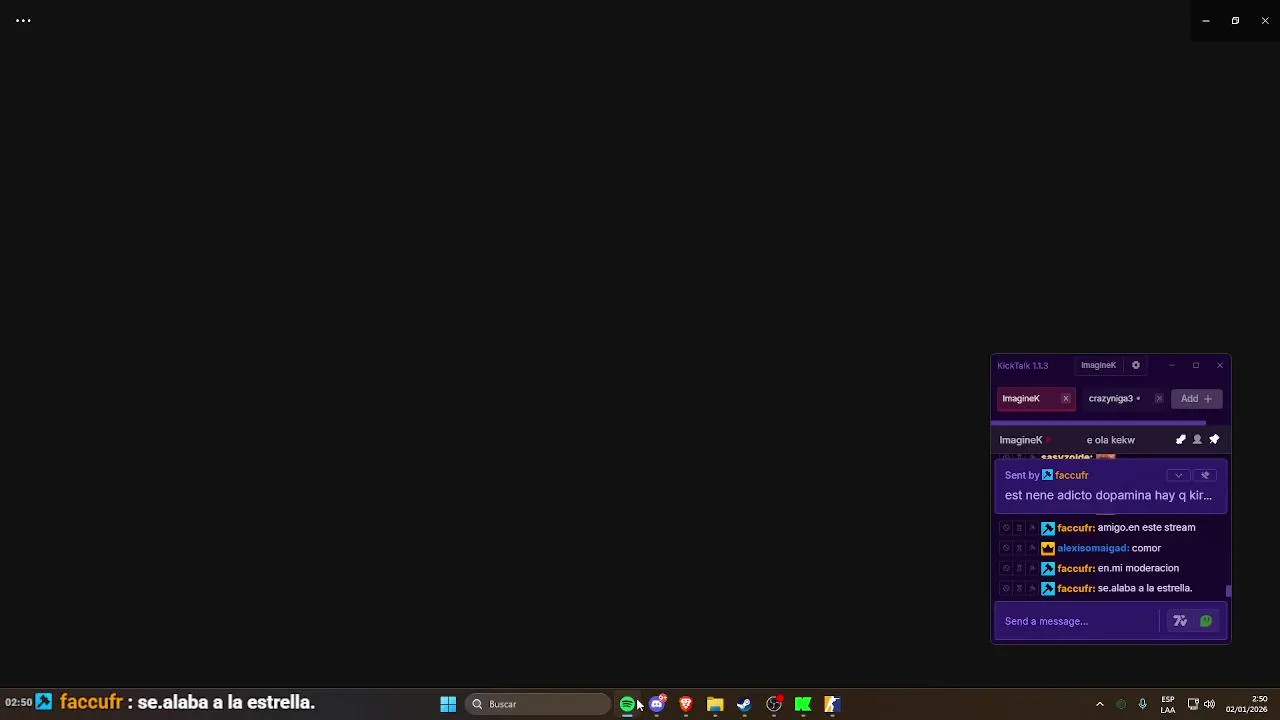Screen dimensions: 1280x720
Task: Click the KickTalk chat scrollbar thumb
Action: pos(1228,591)
